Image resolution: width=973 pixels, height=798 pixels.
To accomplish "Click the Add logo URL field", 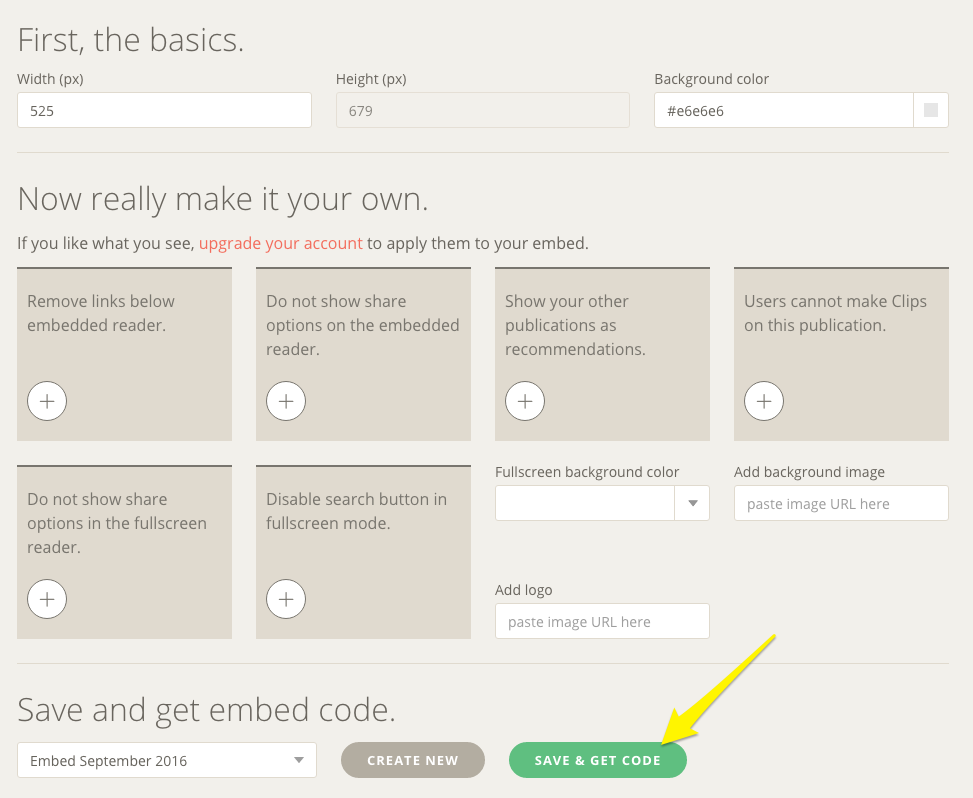I will [x=602, y=621].
